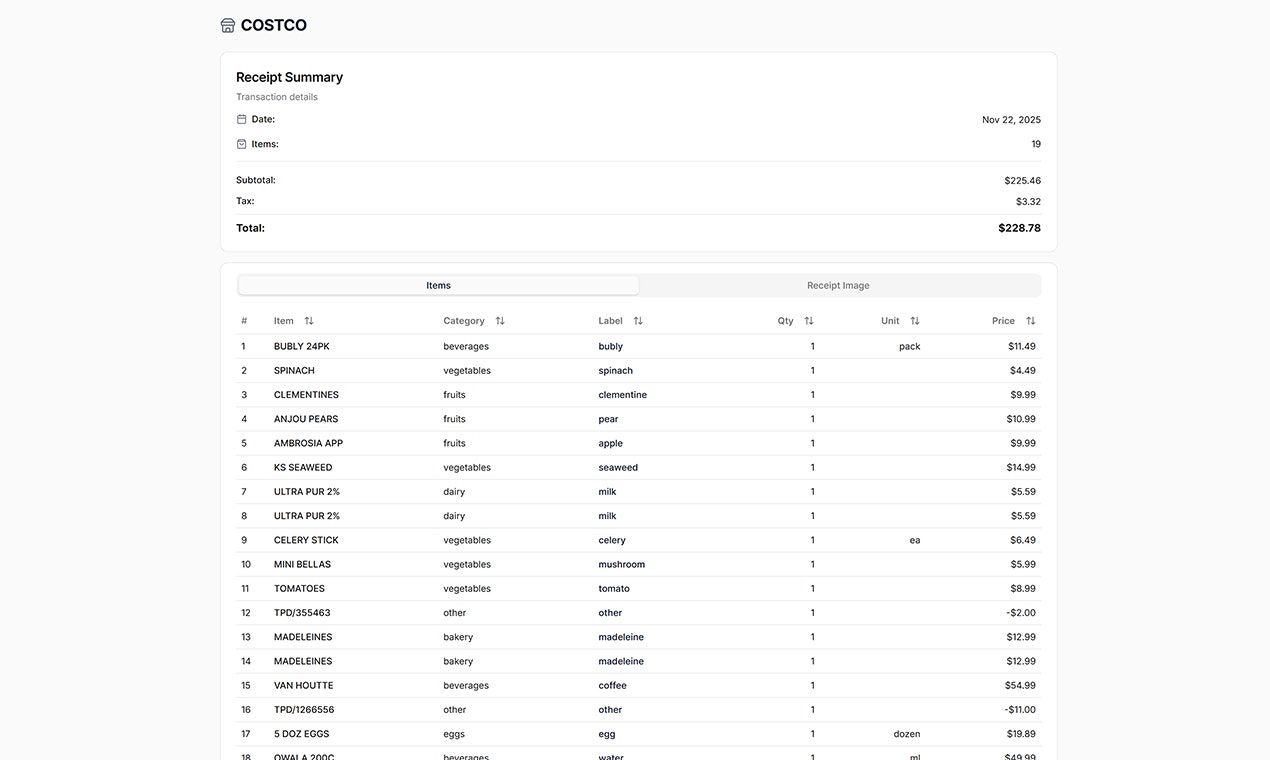Screen dimensions: 1270x760
Task: Click the VAN HOUTTE item name
Action: click(304, 685)
